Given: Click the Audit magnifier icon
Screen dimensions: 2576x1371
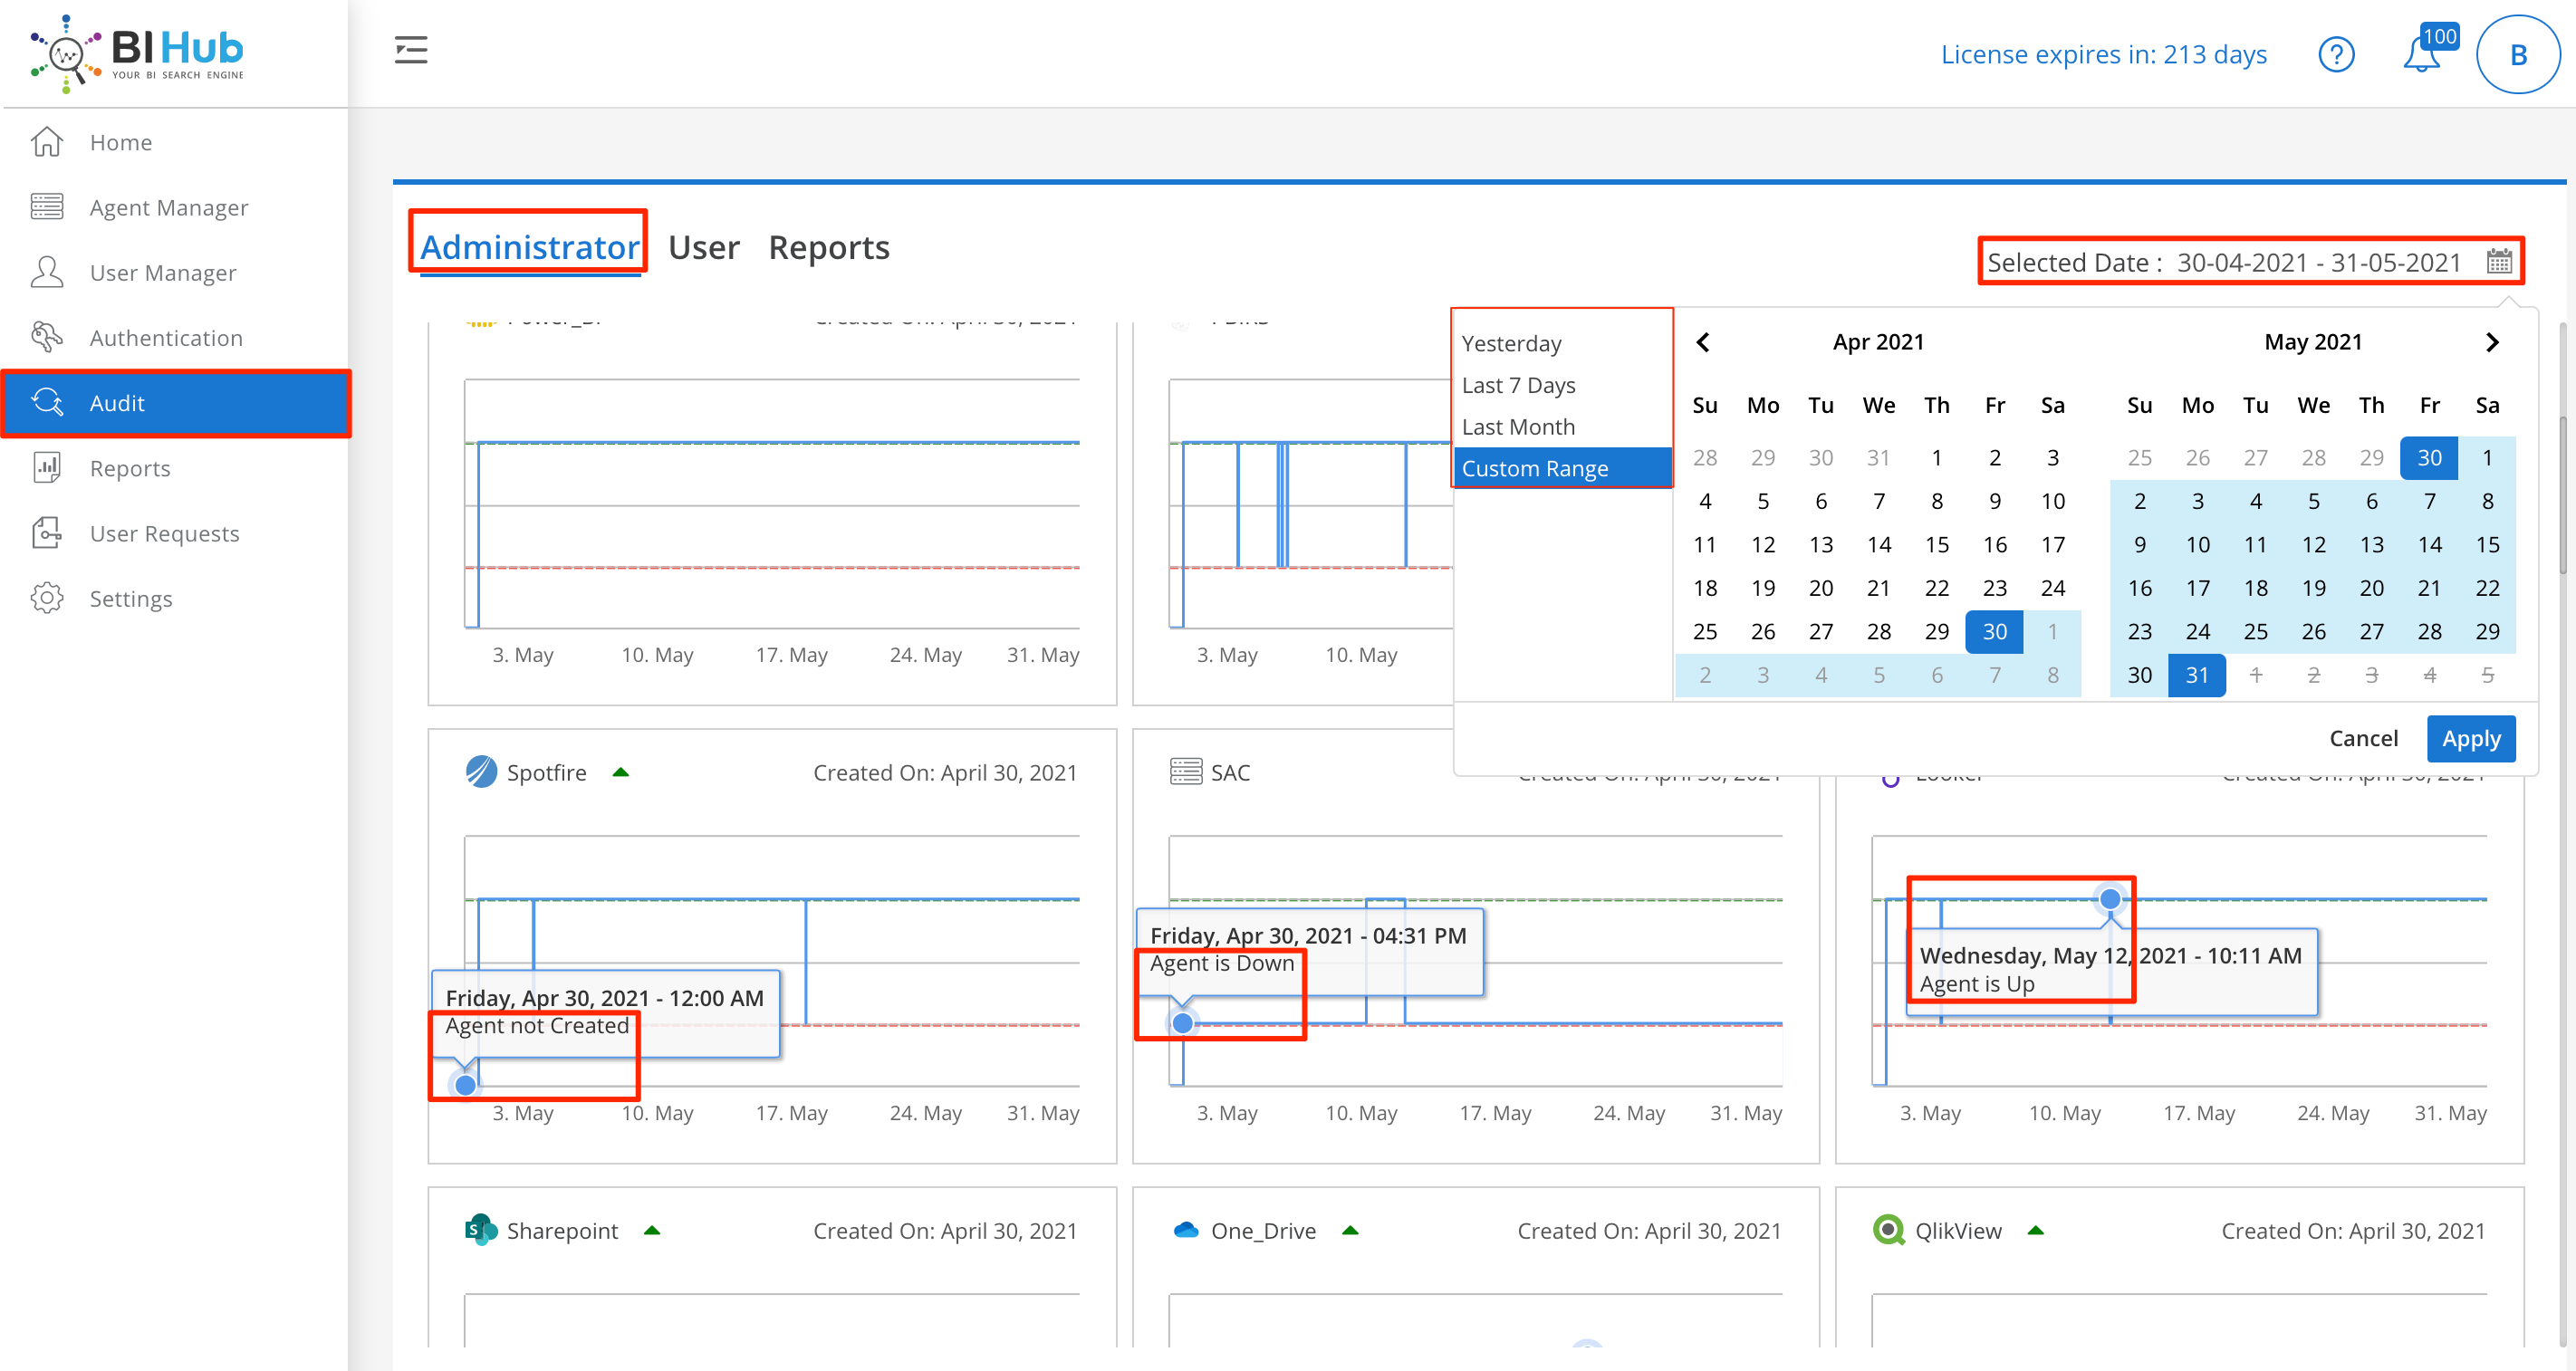Looking at the screenshot, I should tap(47, 402).
